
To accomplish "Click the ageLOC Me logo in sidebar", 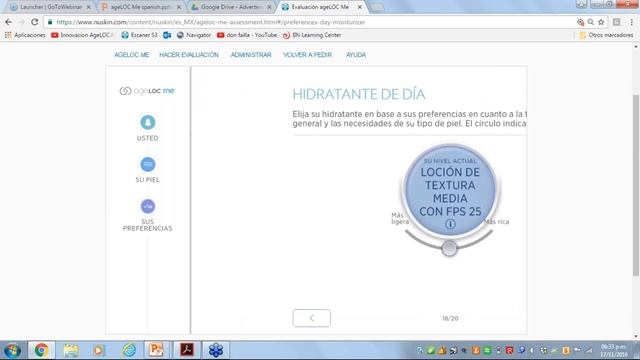I will pyautogui.click(x=147, y=91).
